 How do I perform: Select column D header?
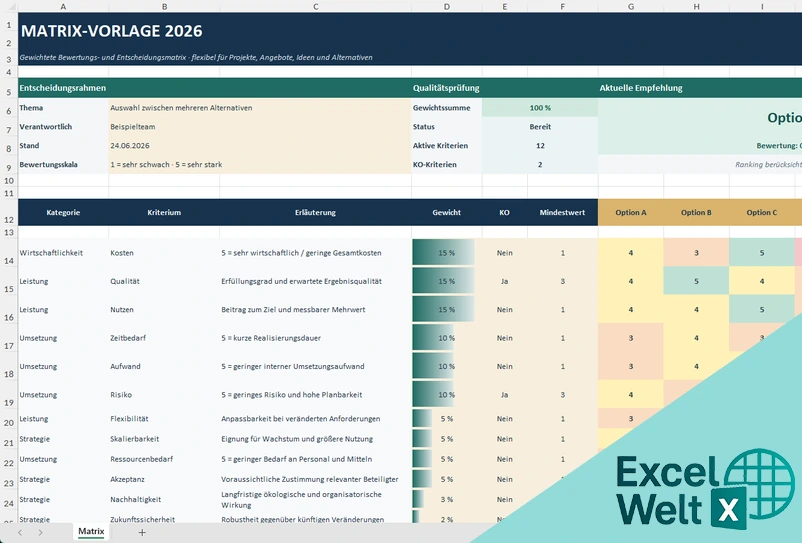(x=447, y=7)
